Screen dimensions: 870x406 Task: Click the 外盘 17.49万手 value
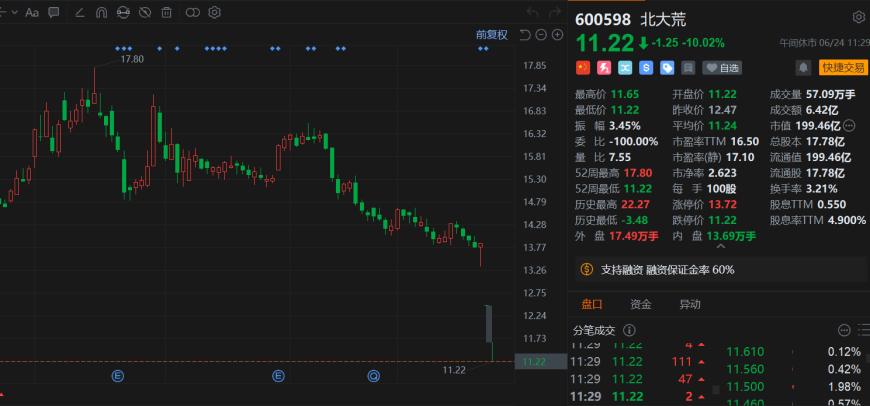[x=634, y=236]
